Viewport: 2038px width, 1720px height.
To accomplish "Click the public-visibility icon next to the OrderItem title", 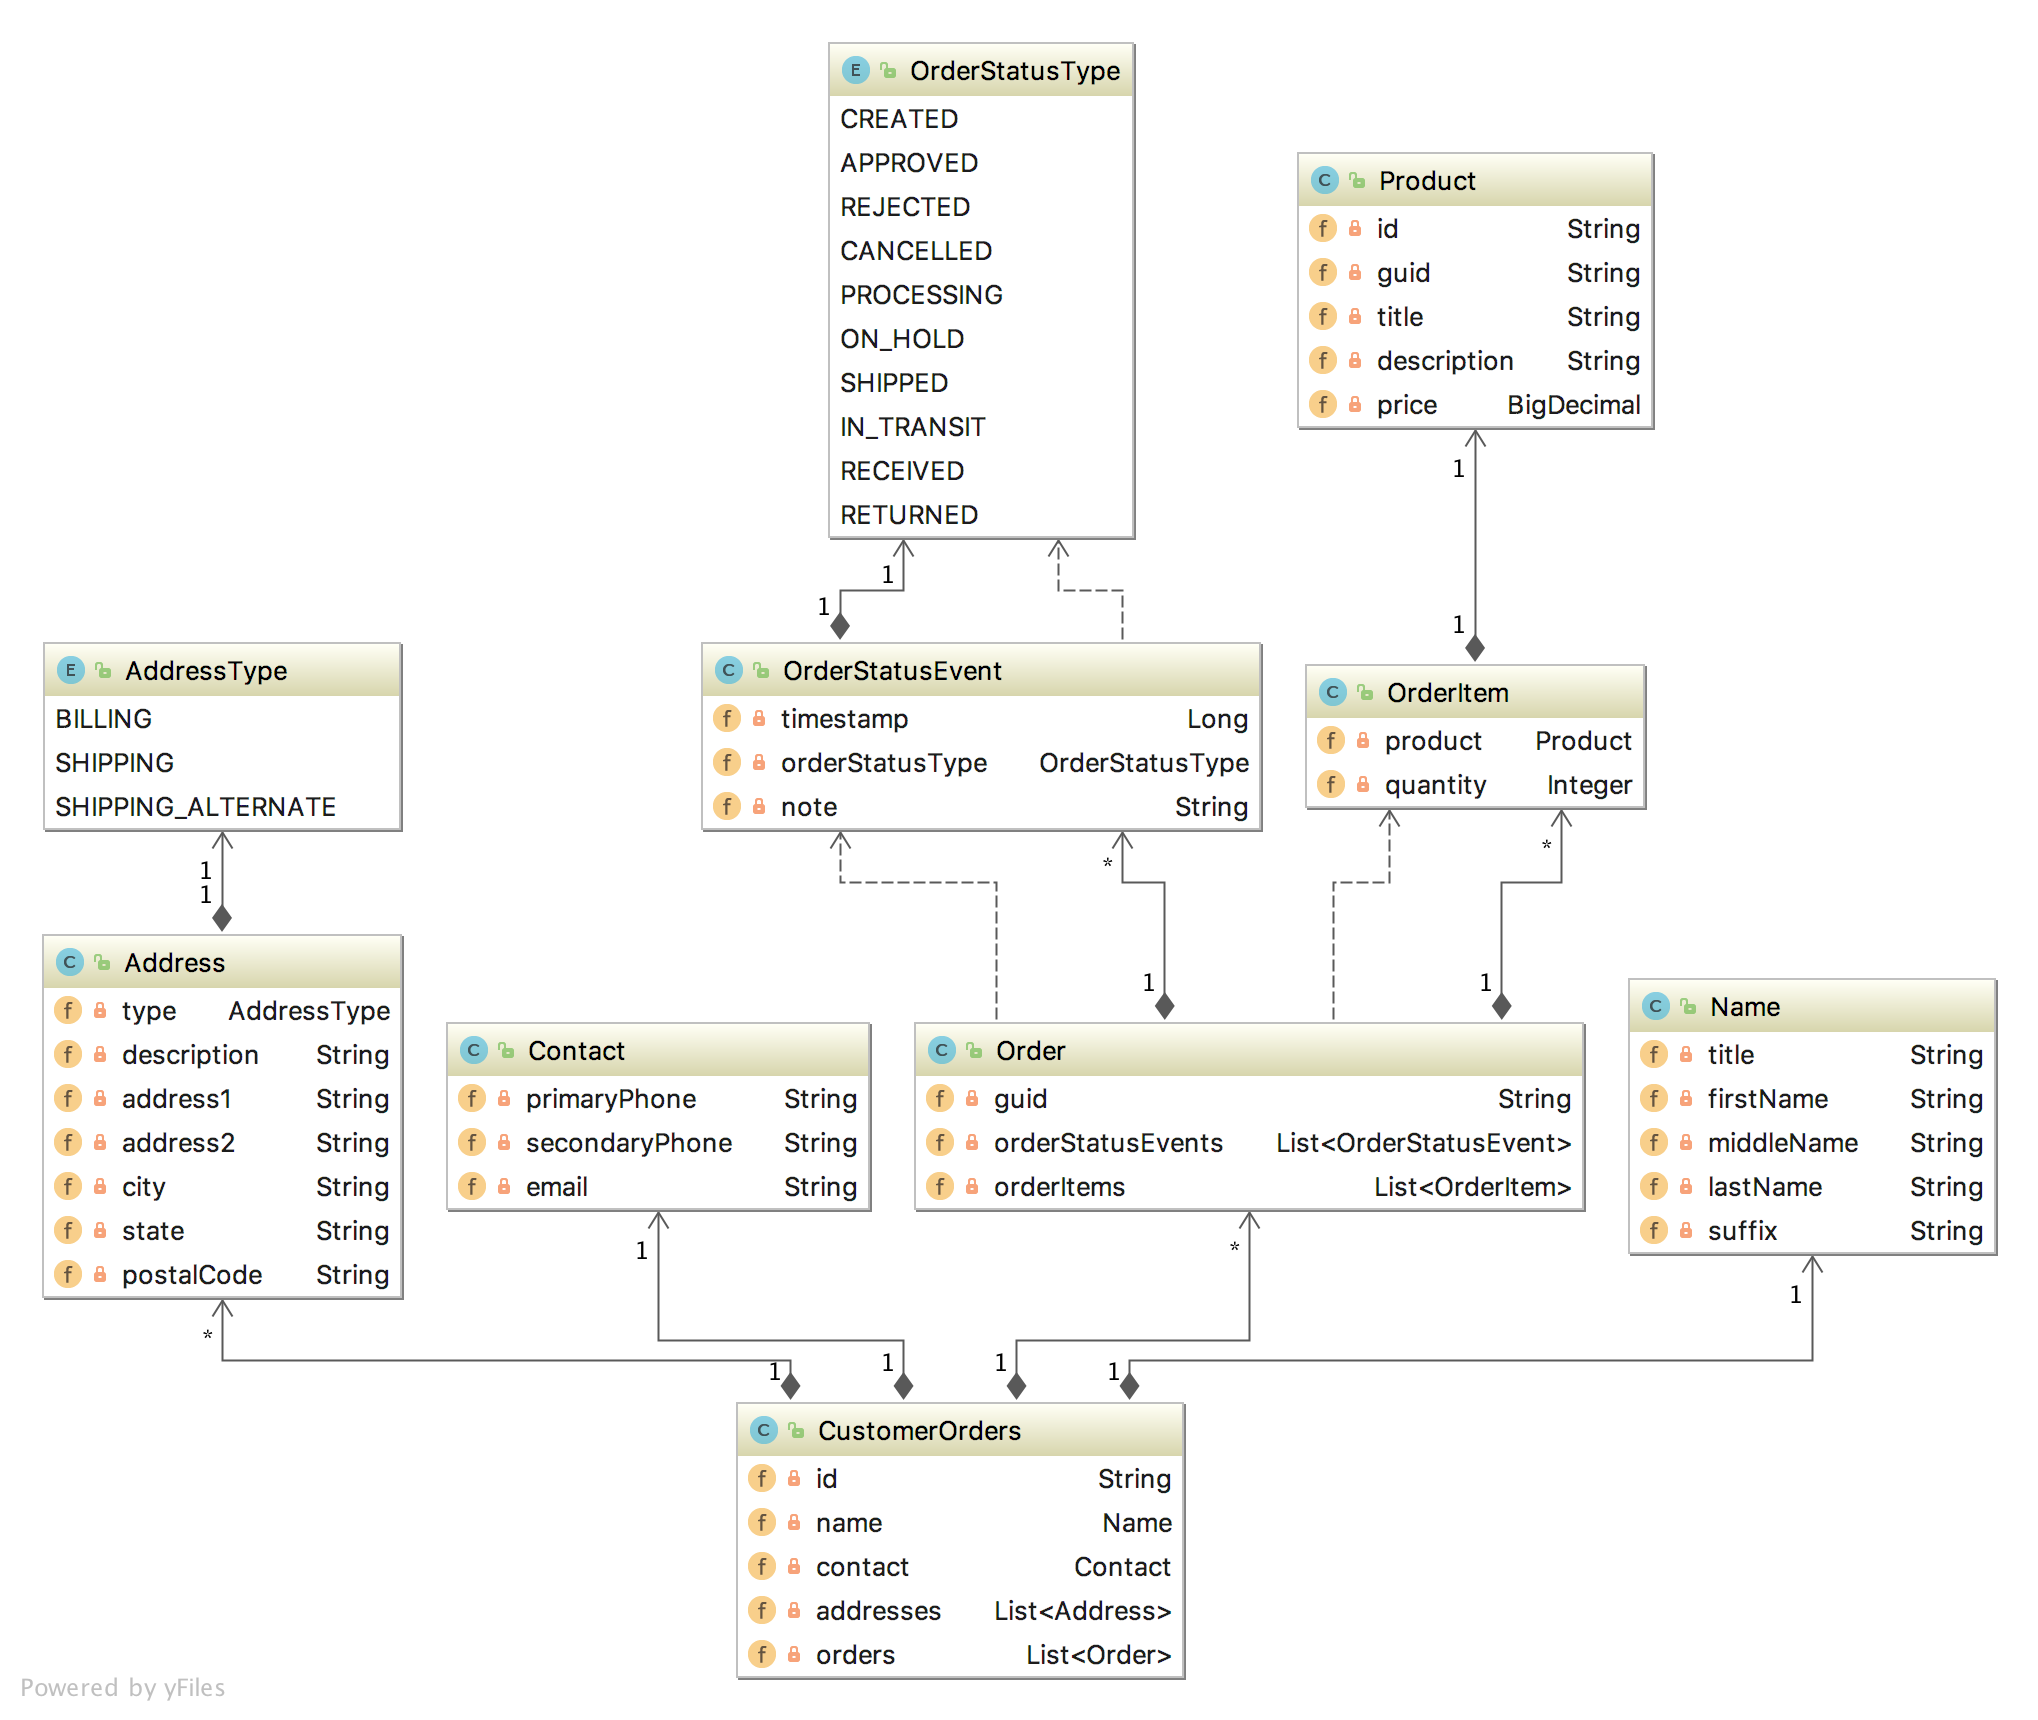I will click(1365, 692).
